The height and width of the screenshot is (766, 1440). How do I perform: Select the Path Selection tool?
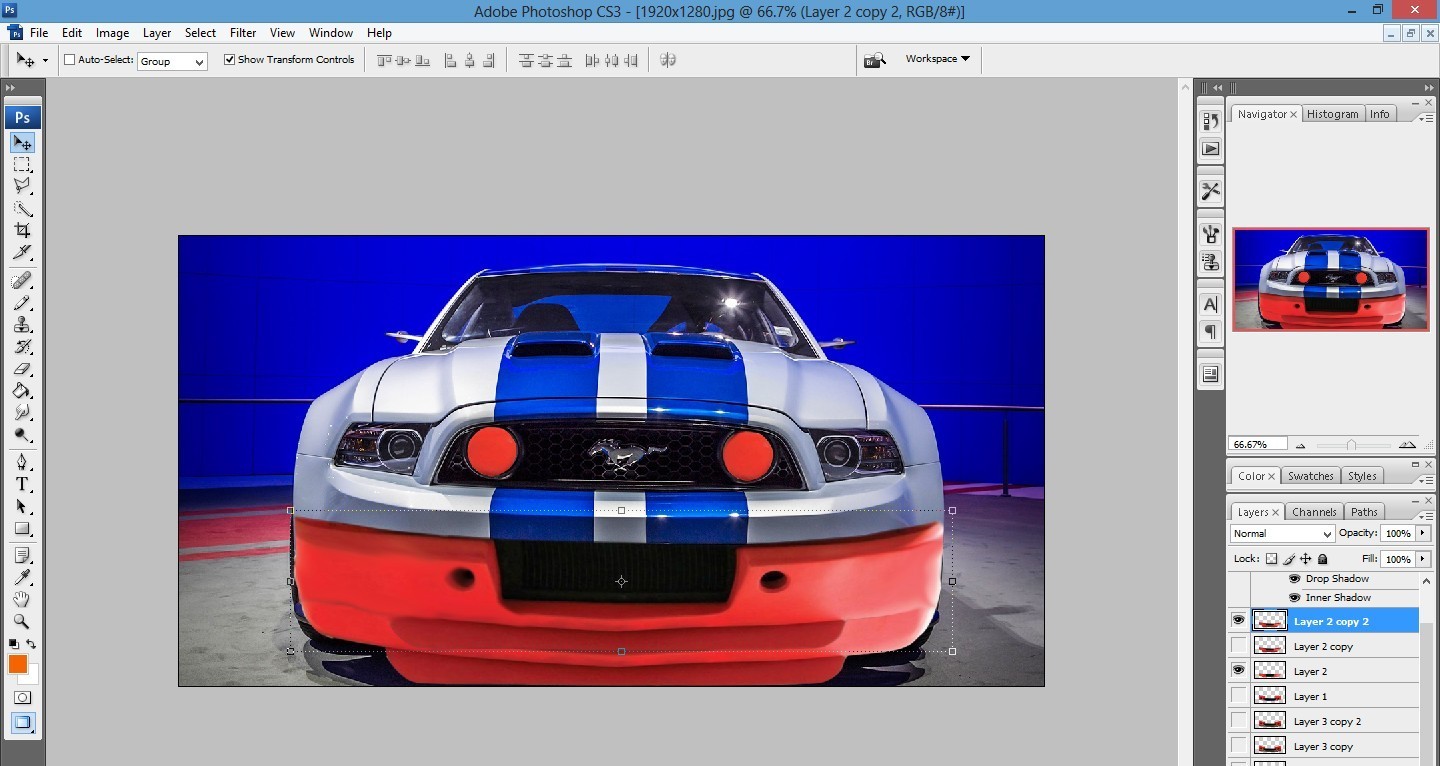(22, 507)
